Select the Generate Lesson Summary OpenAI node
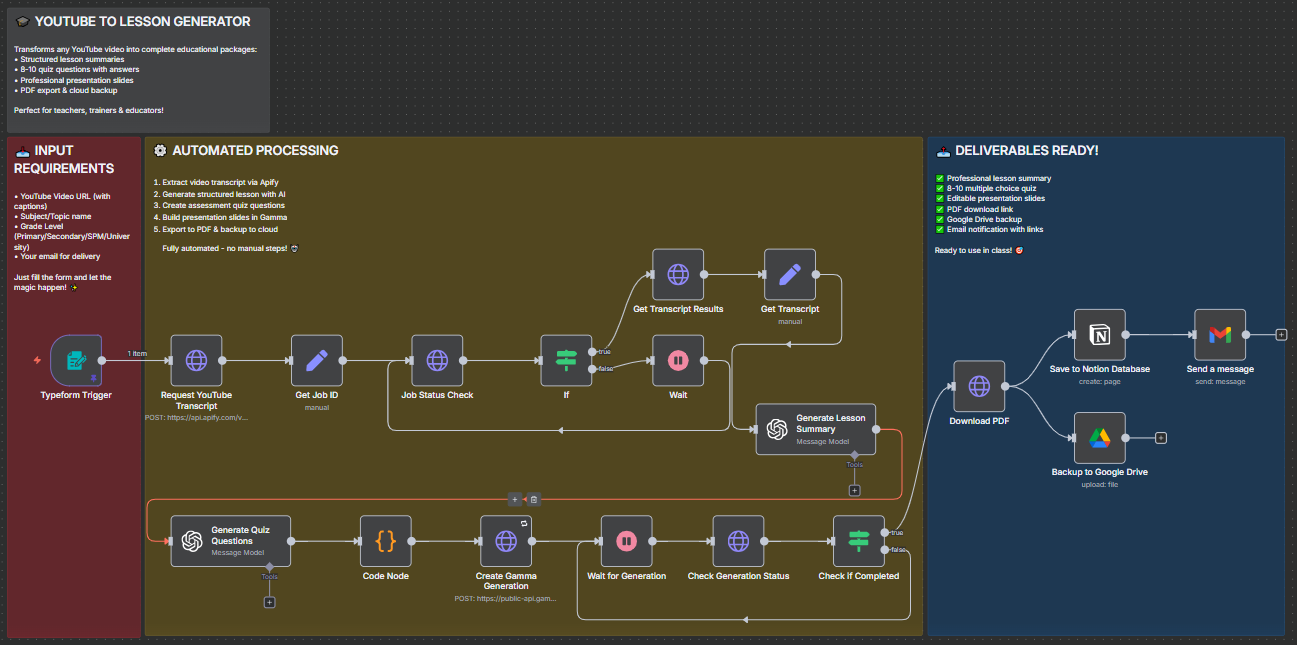Screen dimensions: 1297x645 [816, 429]
